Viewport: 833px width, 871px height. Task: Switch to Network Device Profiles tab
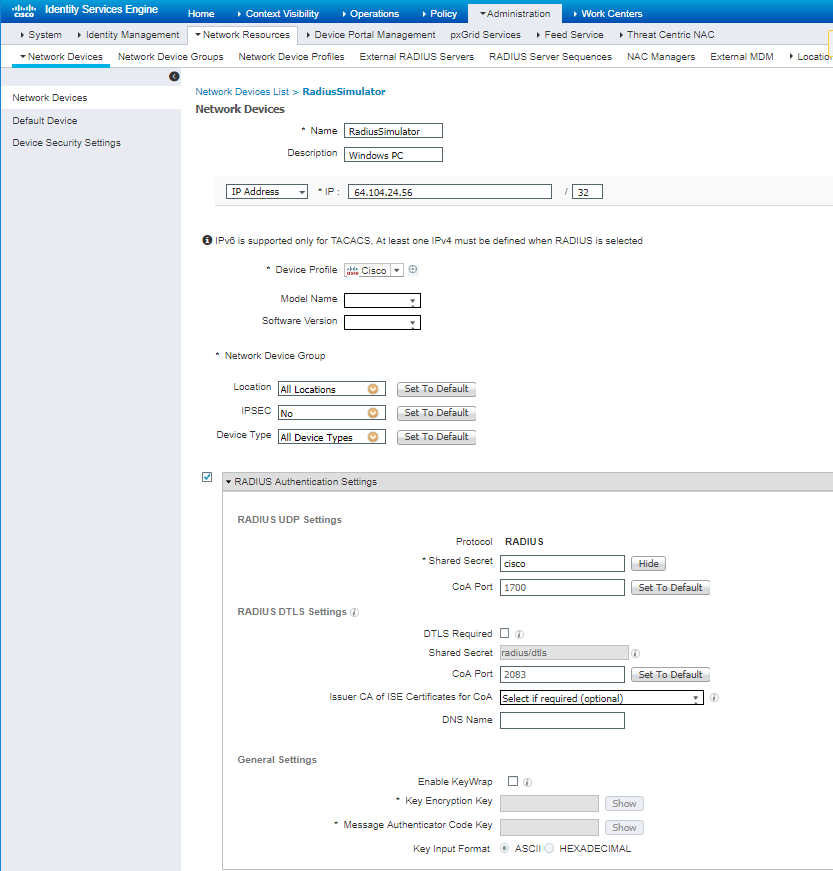292,57
